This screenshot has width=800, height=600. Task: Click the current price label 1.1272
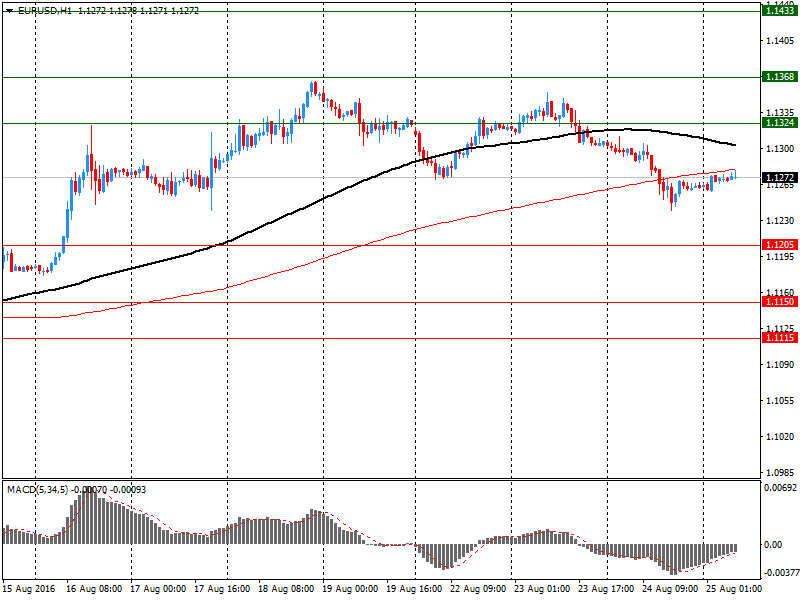tap(780, 178)
